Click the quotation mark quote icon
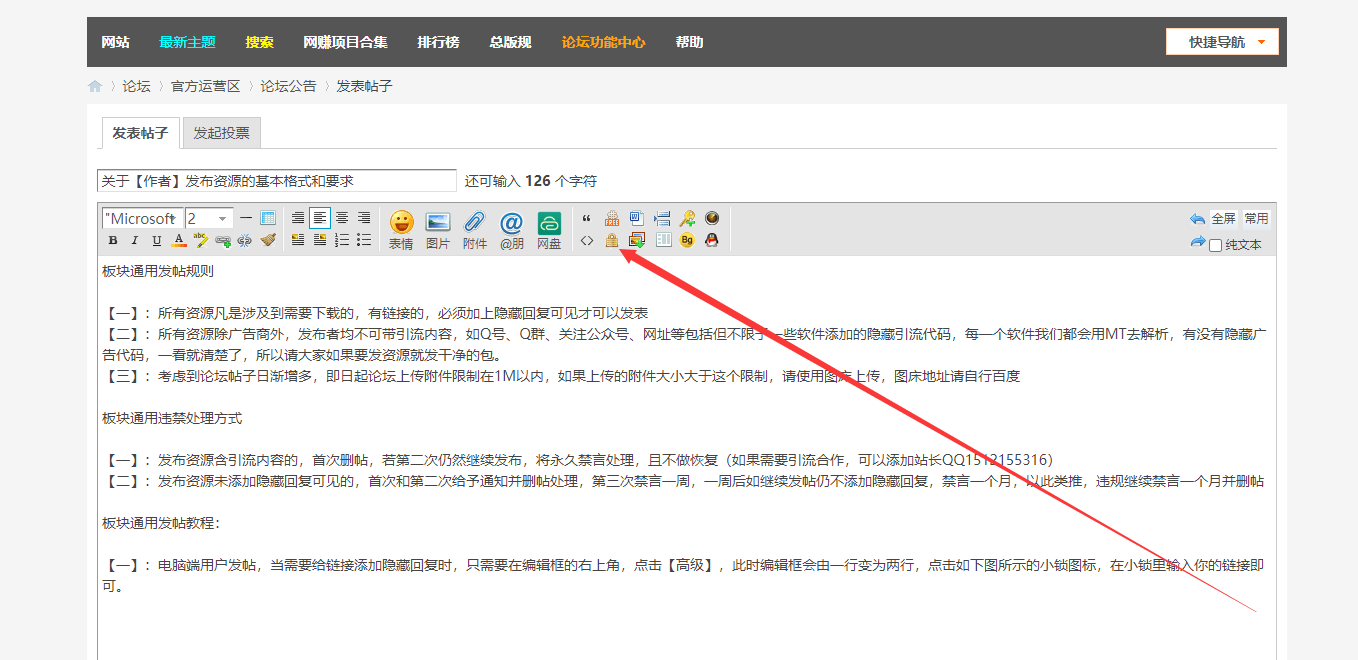 (x=587, y=218)
